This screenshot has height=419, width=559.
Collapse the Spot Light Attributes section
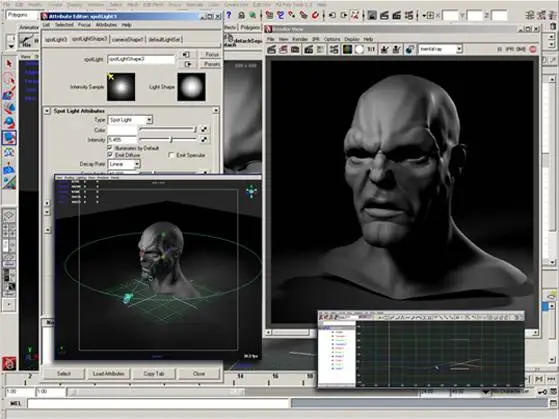tap(47, 111)
